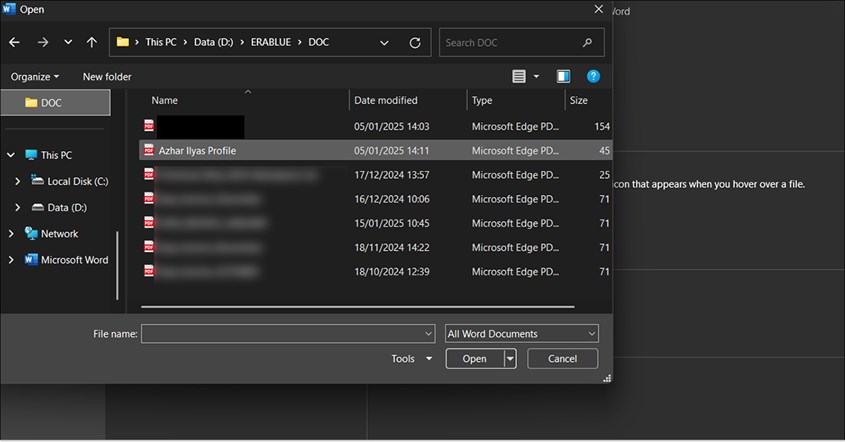The image size is (845, 442).
Task: Expand the address bar history dropdown
Action: (x=384, y=43)
